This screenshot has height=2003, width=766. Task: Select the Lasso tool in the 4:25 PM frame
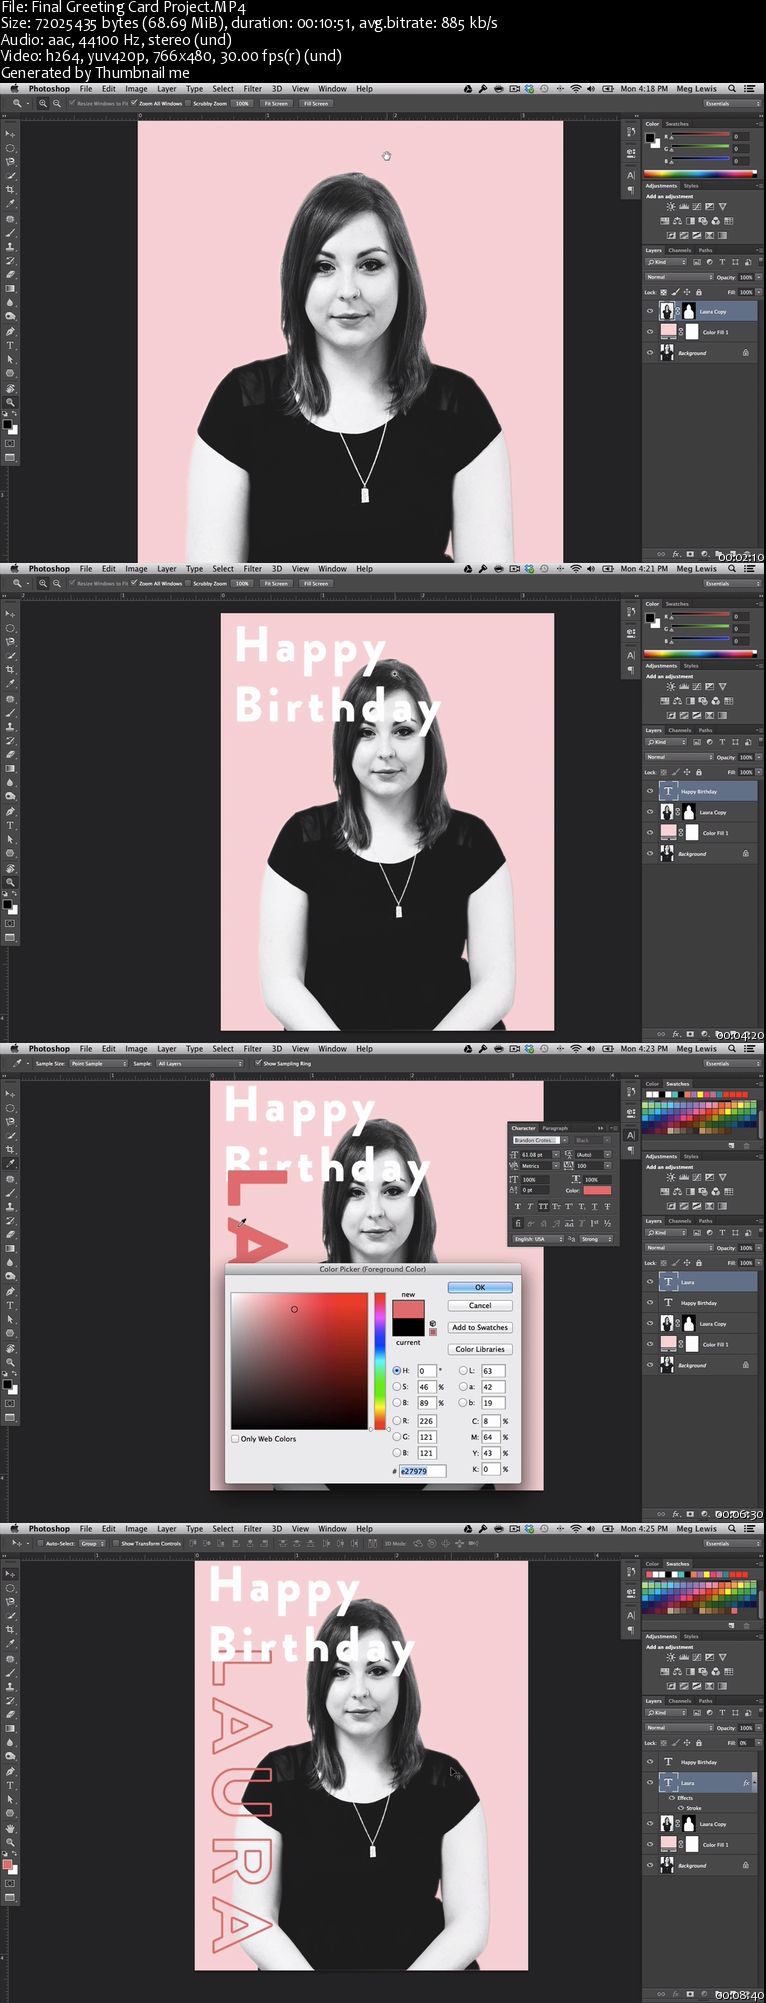[11, 1601]
